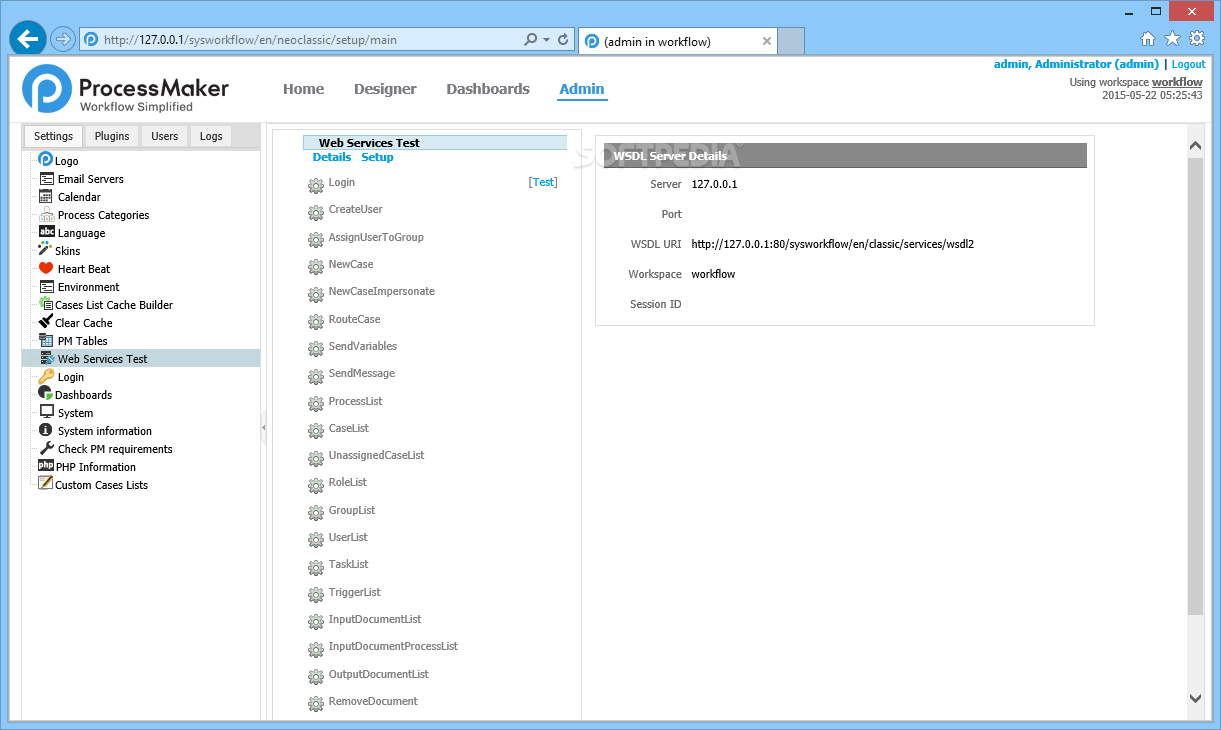Click the gear icon beside ProcessList
The image size is (1221, 730).
(x=316, y=403)
